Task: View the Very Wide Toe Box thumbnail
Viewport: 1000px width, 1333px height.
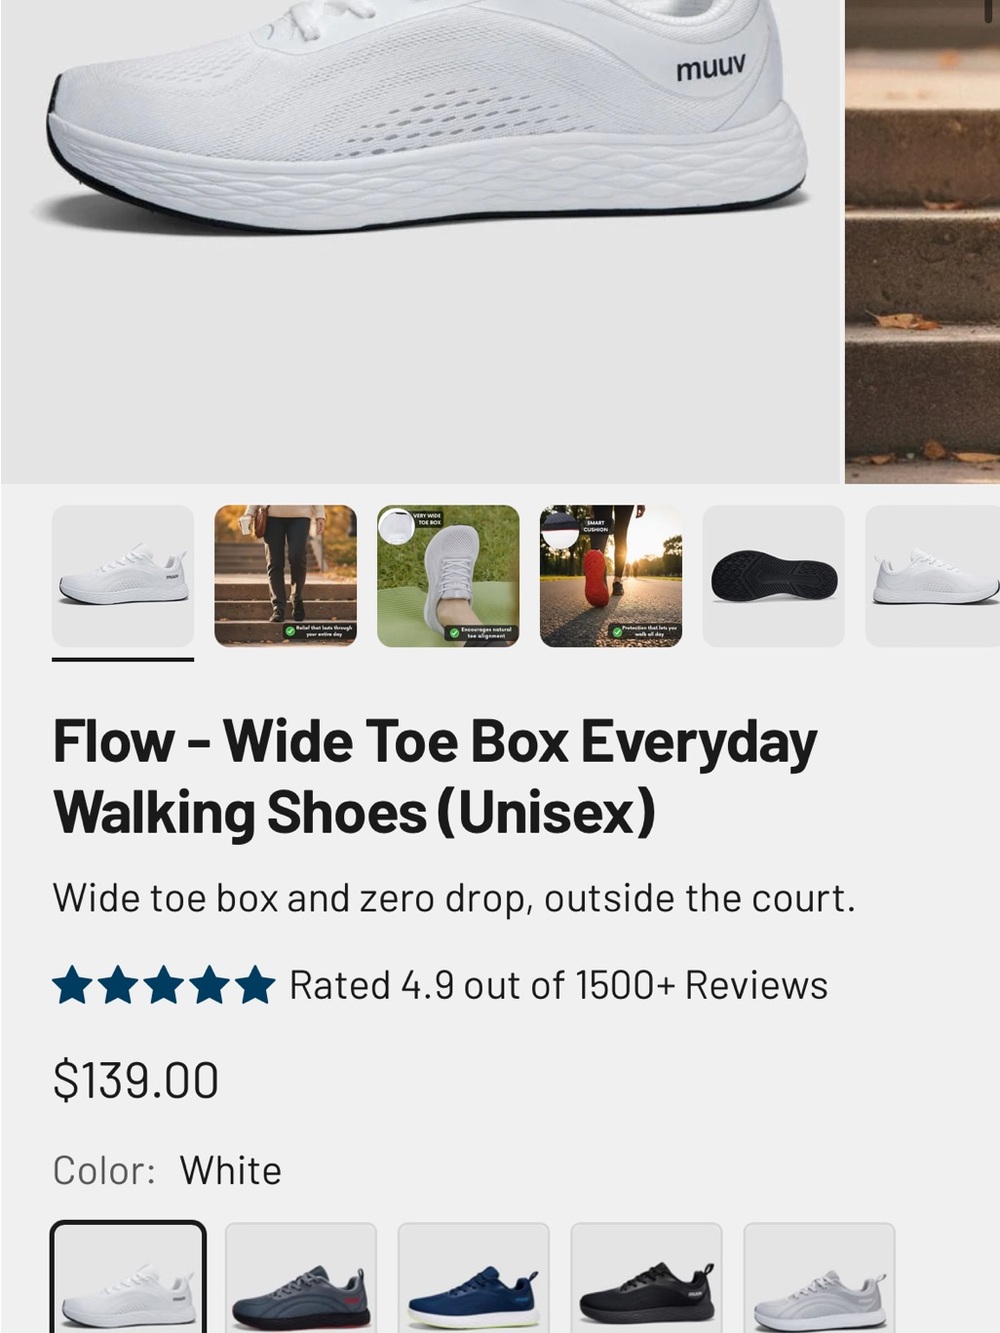Action: click(x=448, y=576)
